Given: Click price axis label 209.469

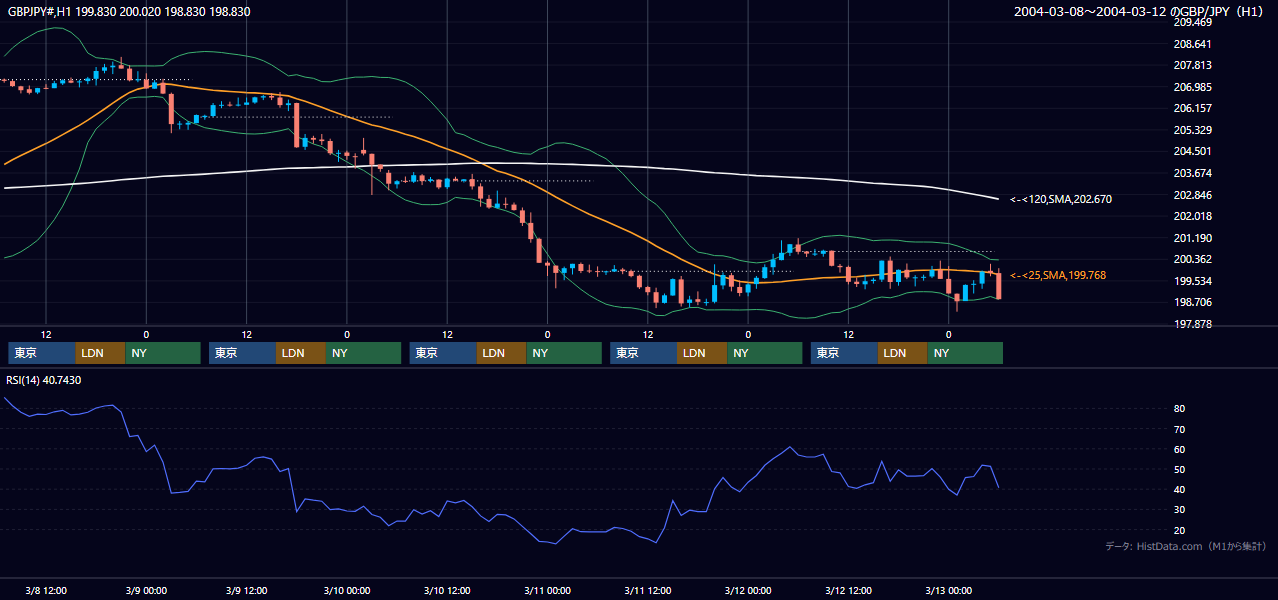Looking at the screenshot, I should [x=1192, y=22].
